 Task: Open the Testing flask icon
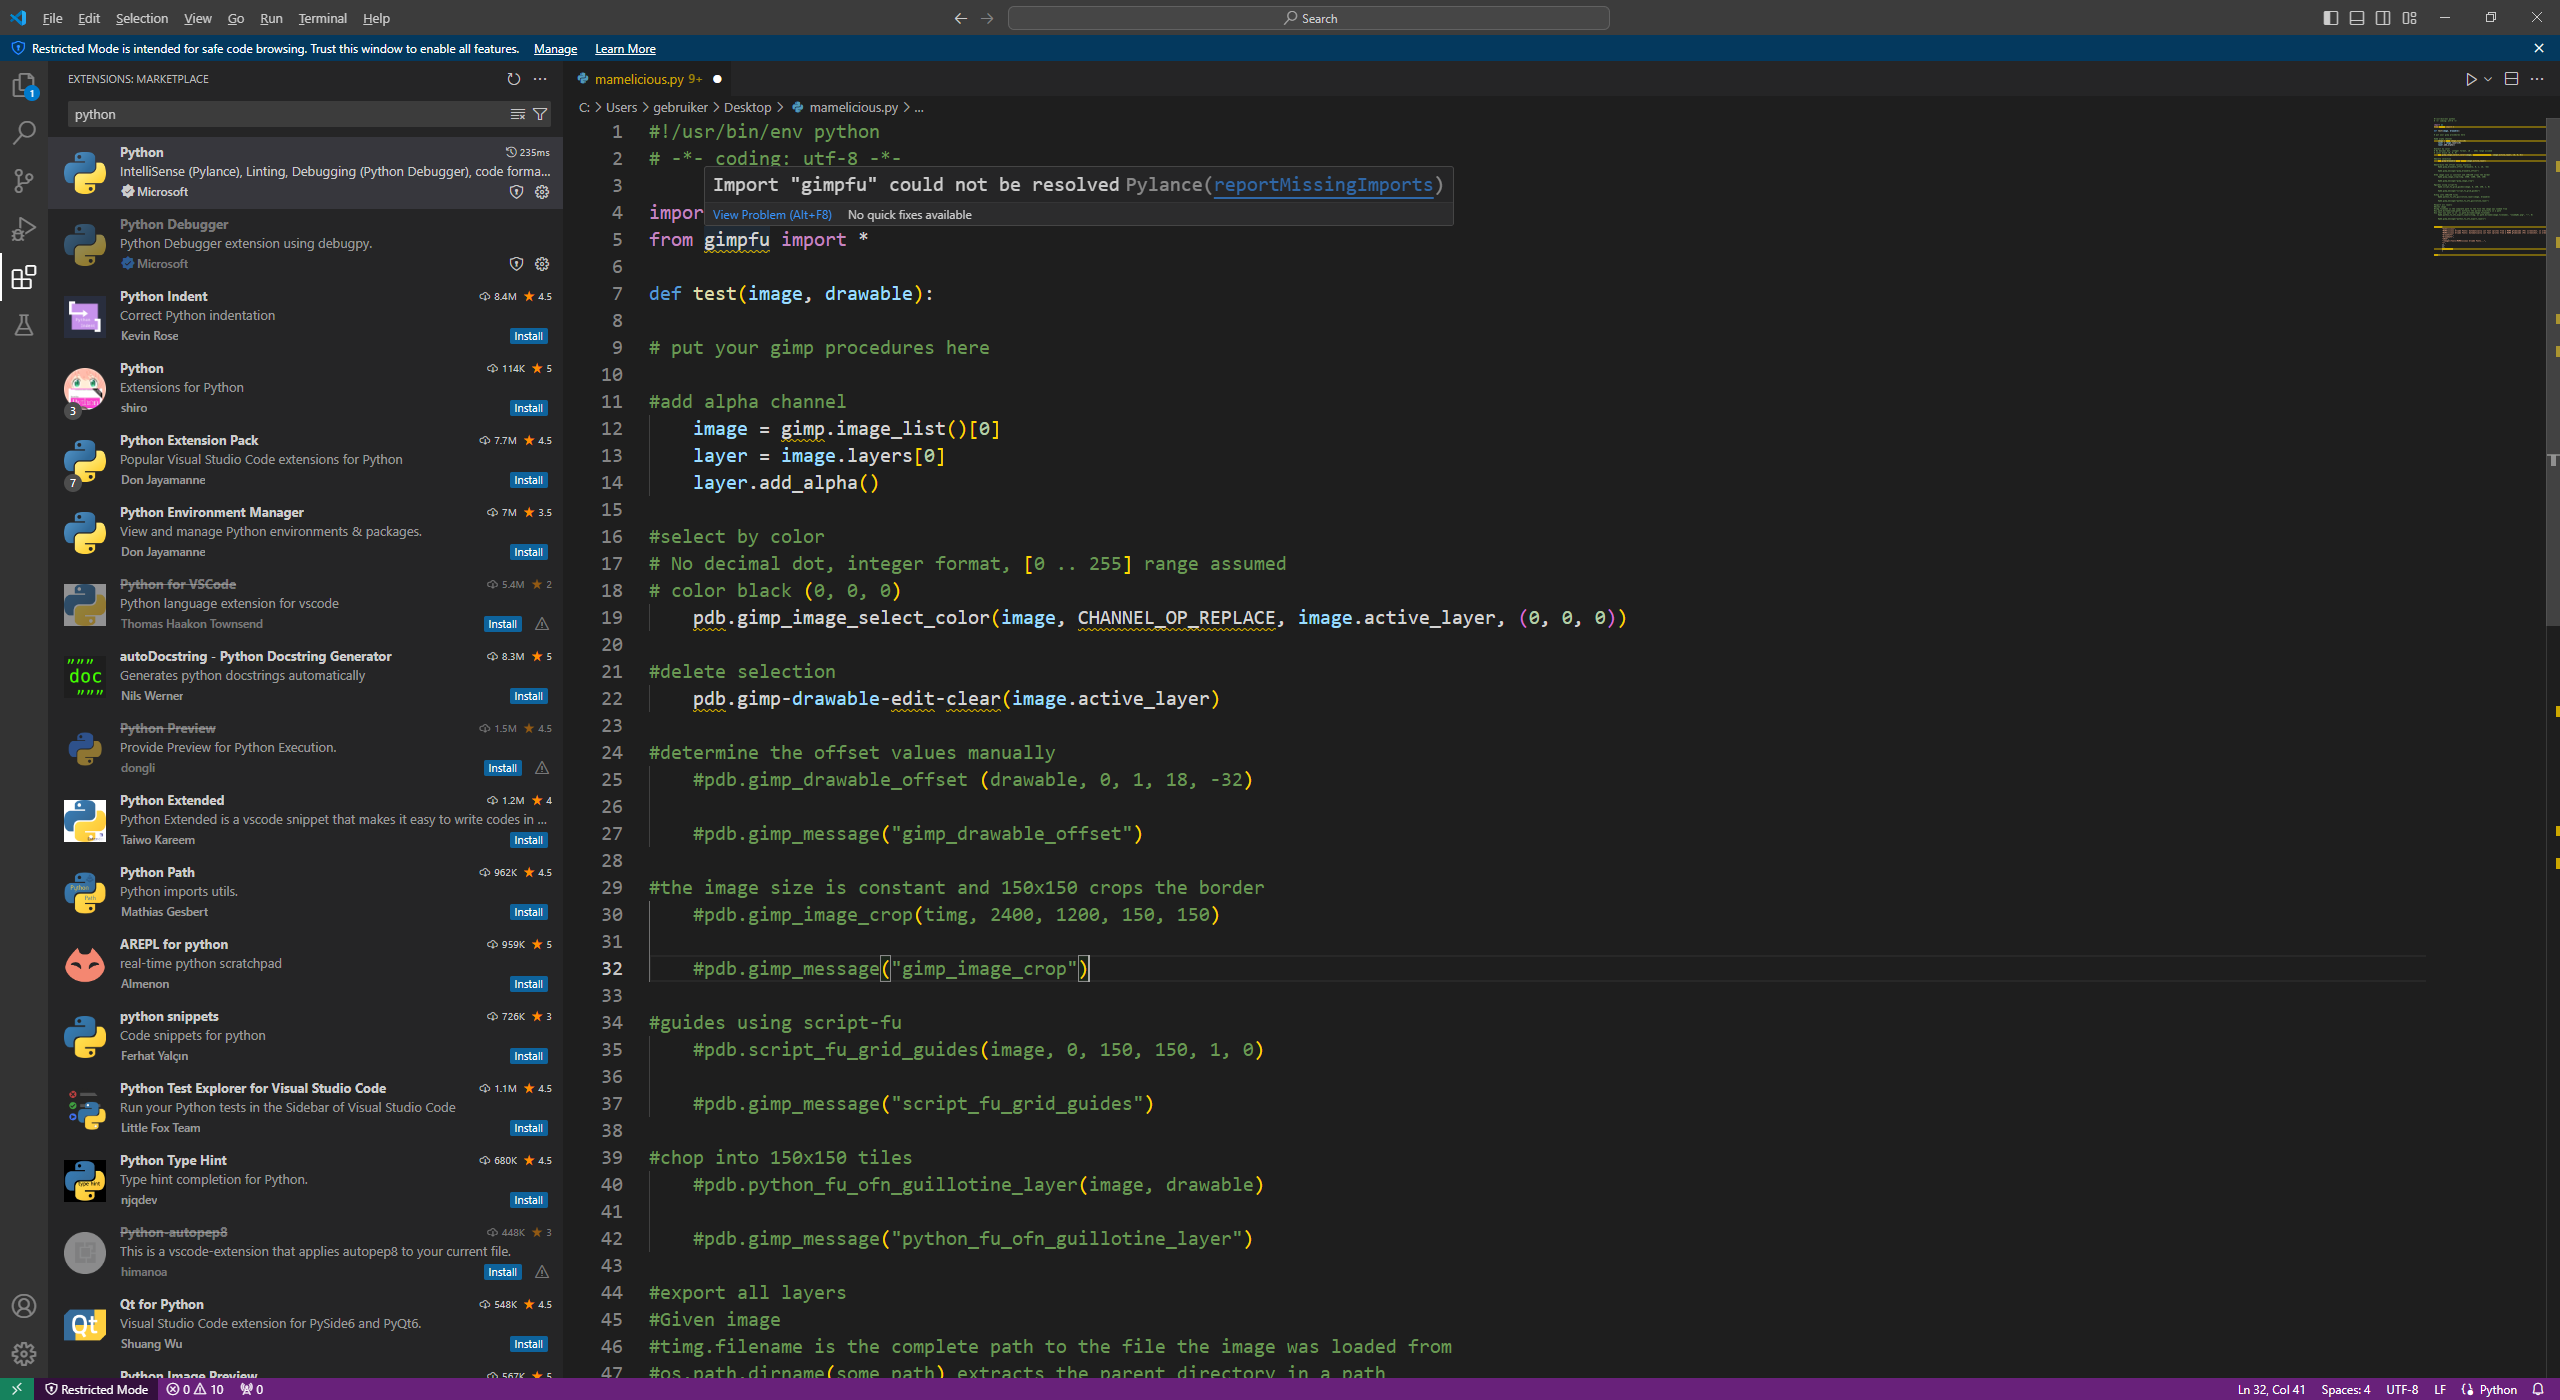(24, 325)
